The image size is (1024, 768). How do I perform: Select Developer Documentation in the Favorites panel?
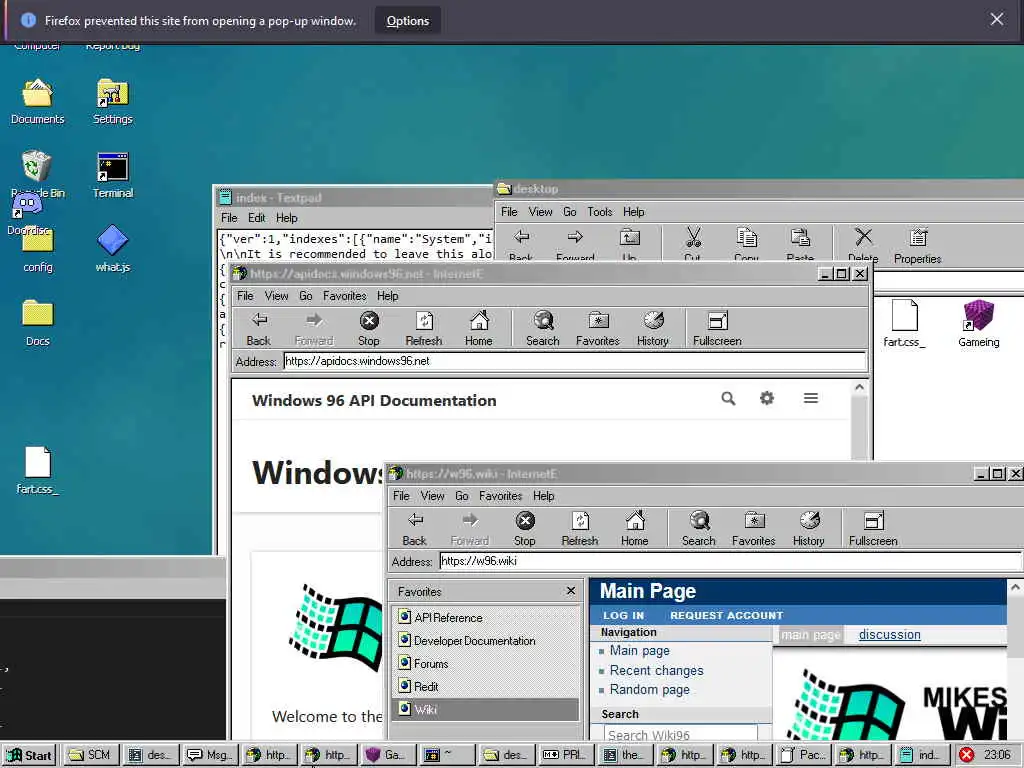(x=486, y=641)
